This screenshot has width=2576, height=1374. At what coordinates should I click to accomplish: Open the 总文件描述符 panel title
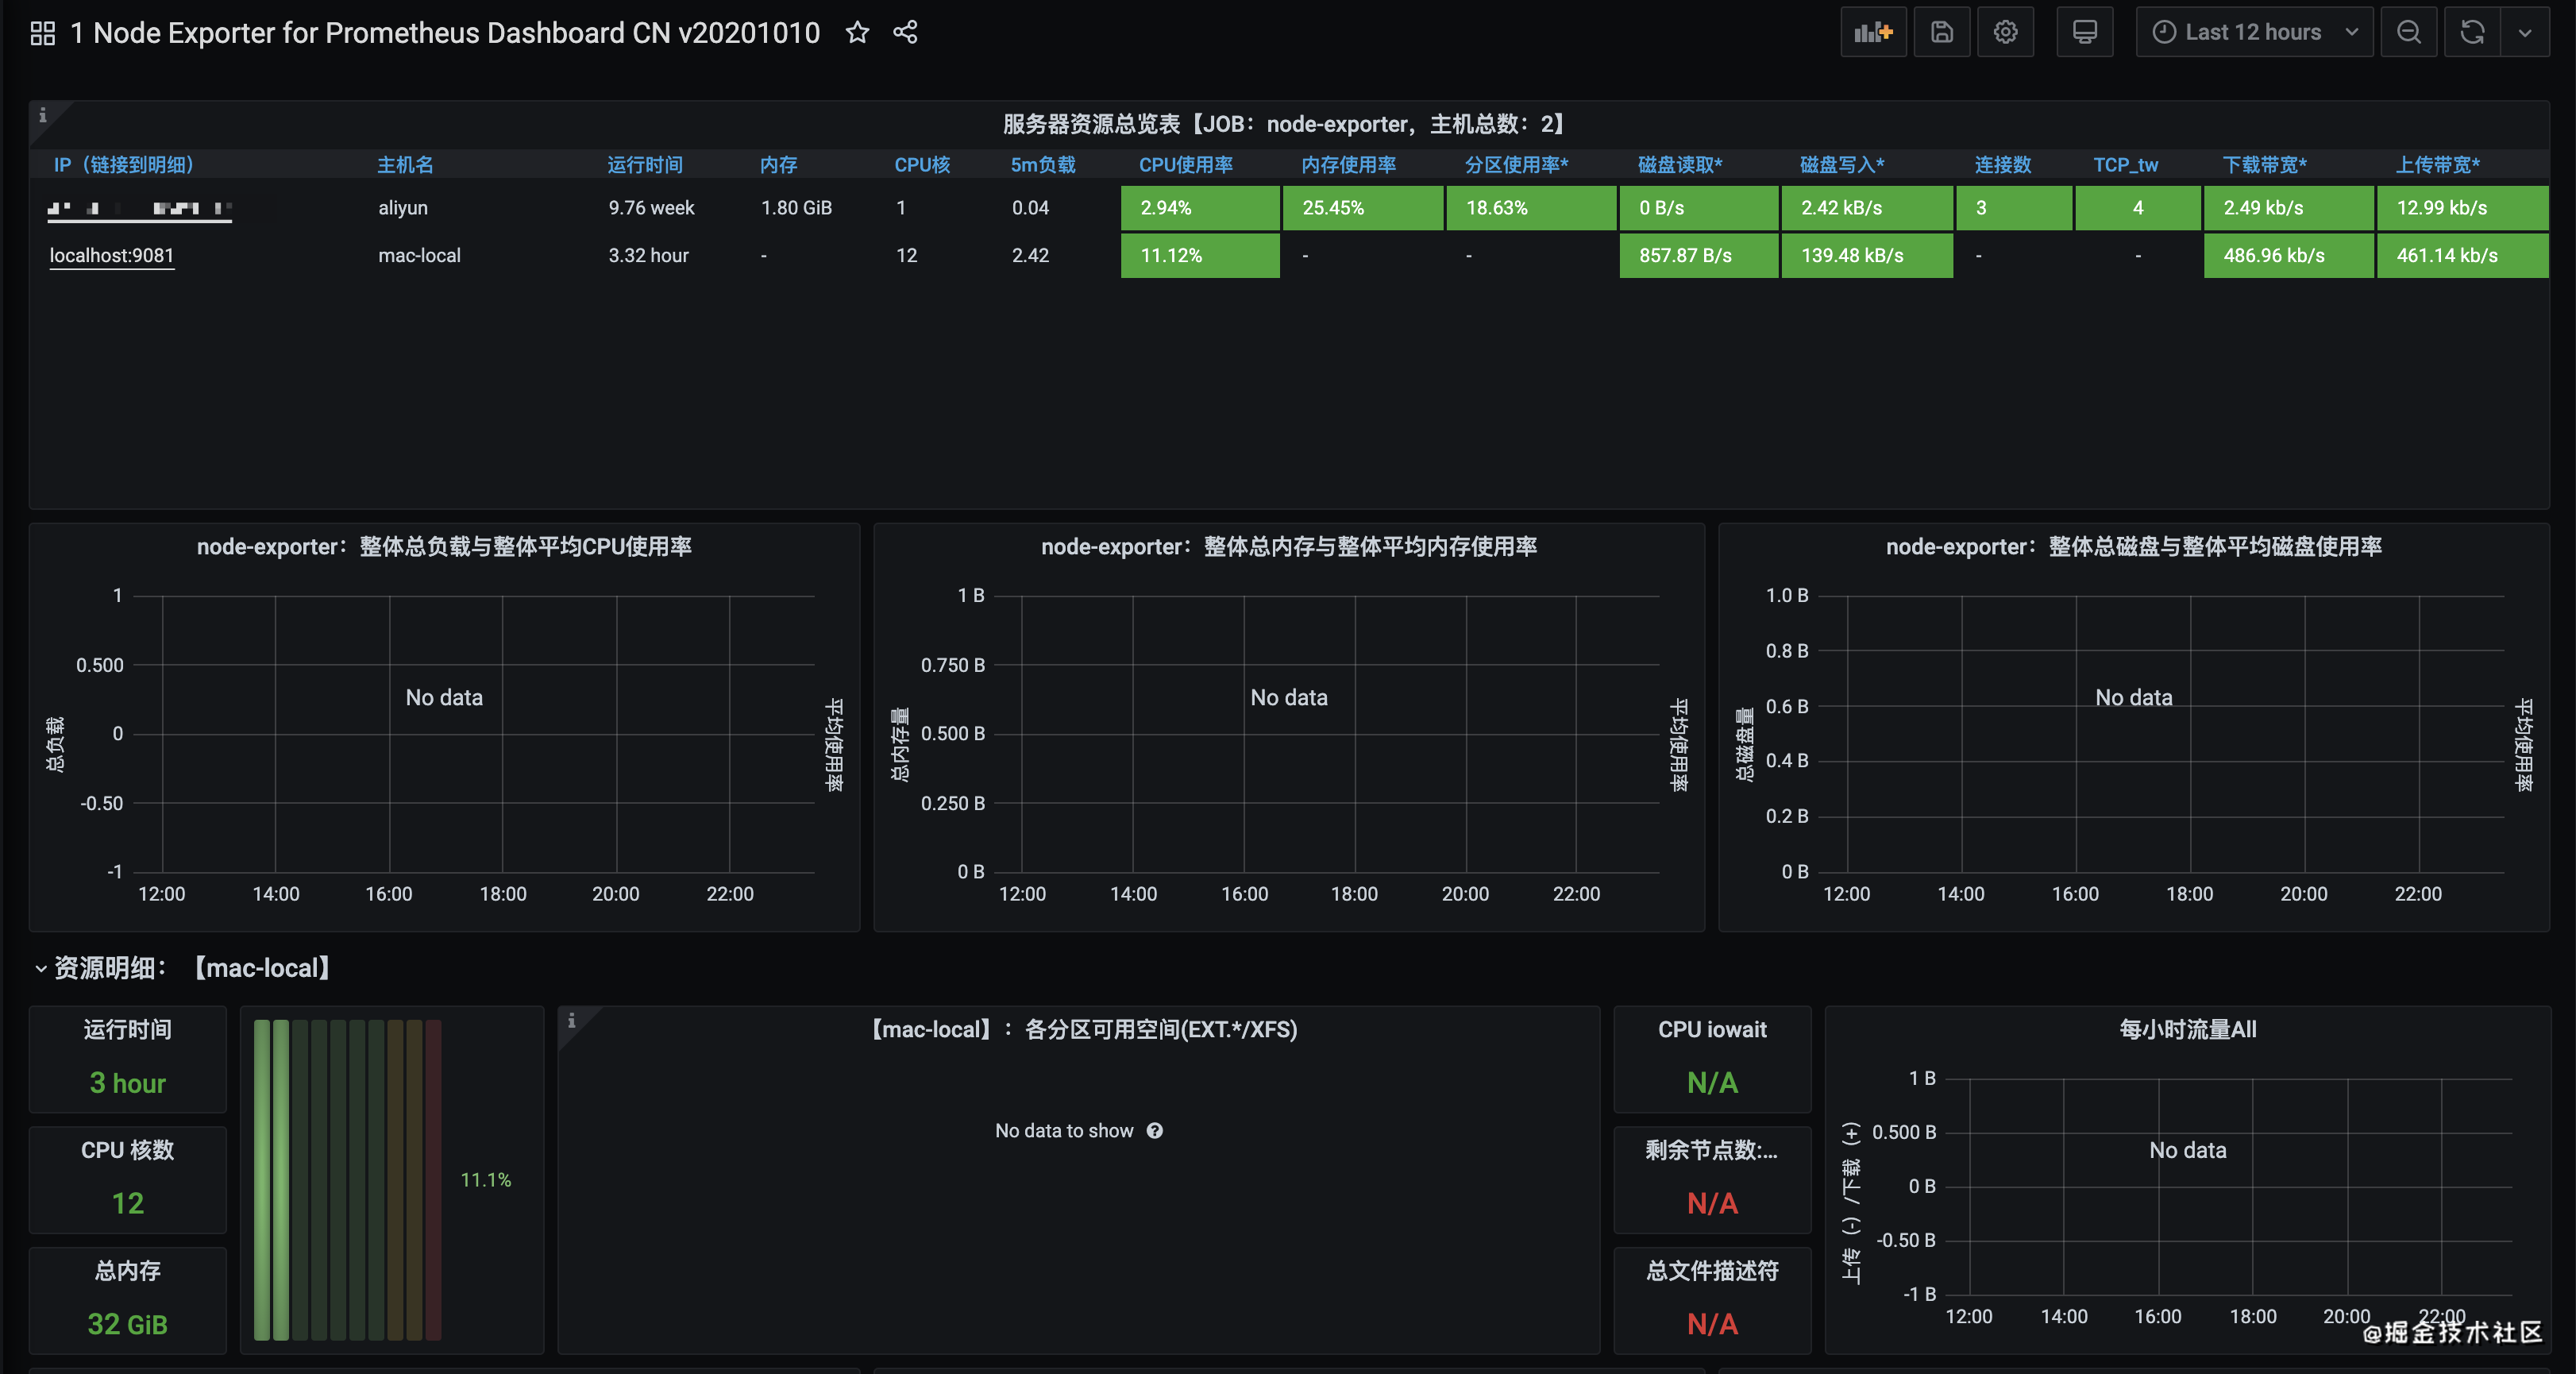tap(1712, 1271)
